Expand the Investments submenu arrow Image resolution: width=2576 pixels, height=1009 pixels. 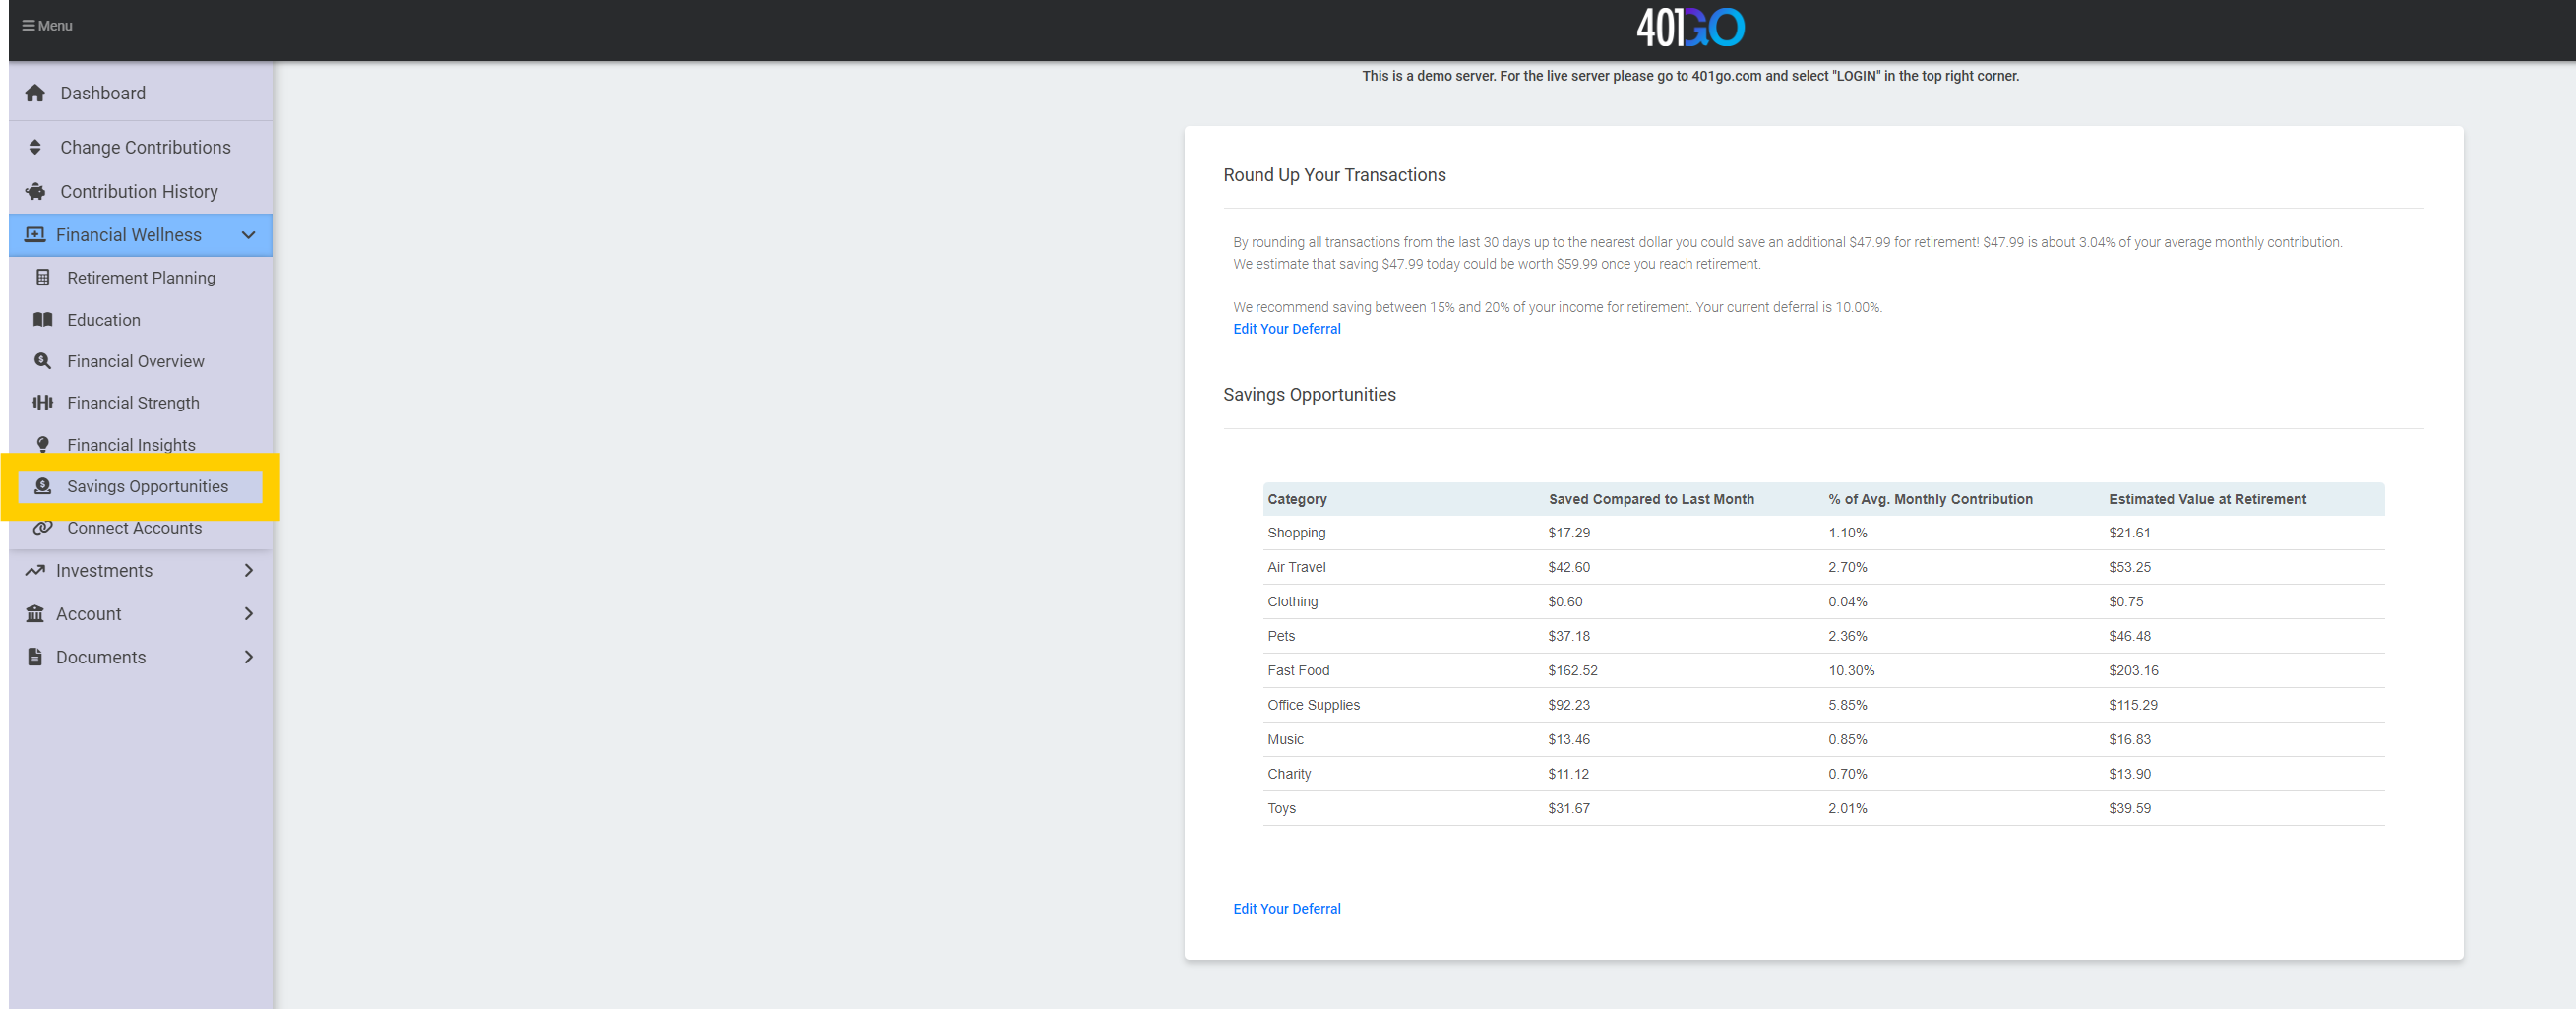[x=248, y=571]
